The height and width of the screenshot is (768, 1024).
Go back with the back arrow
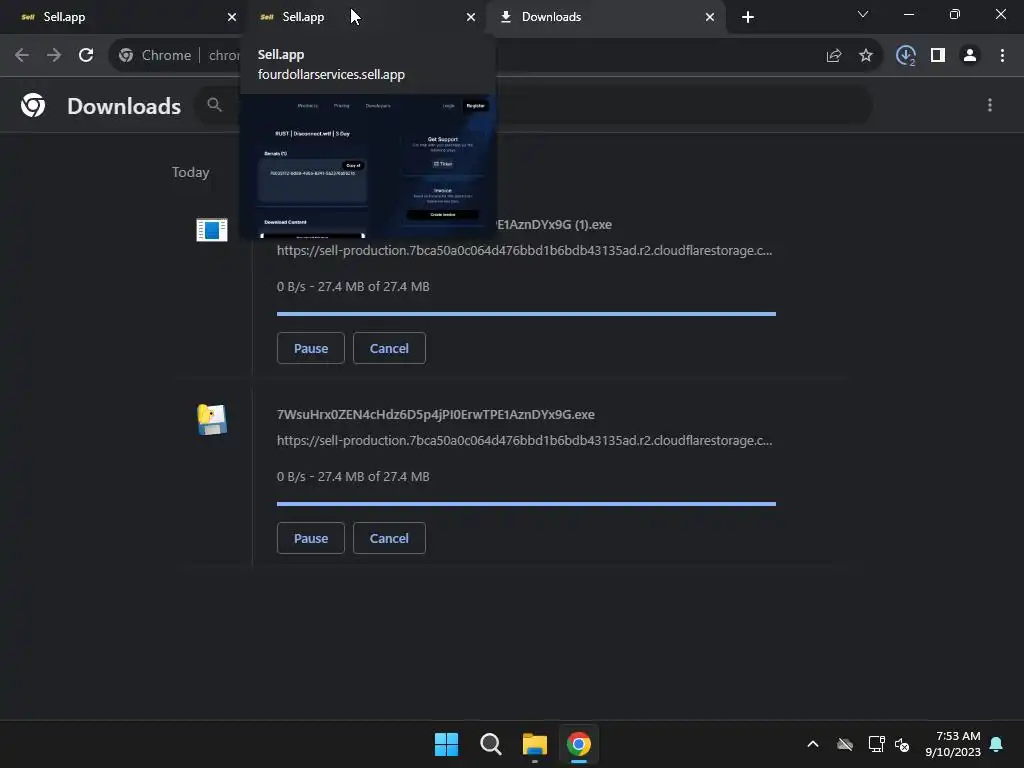[22, 56]
